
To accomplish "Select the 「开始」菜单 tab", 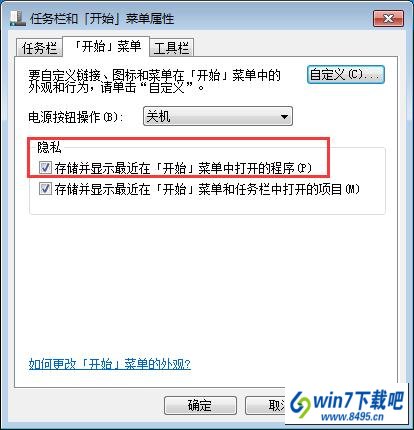I will [x=107, y=46].
